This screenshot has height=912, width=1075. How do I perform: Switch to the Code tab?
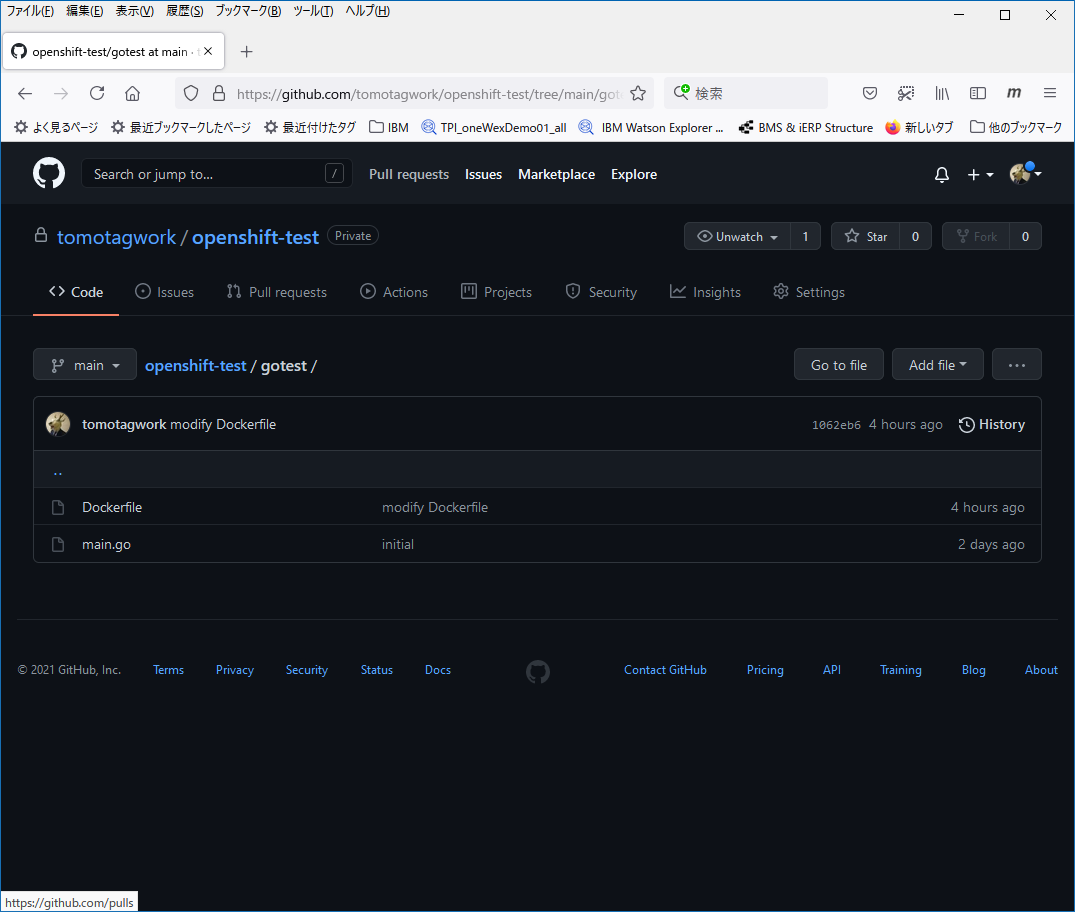(x=76, y=292)
